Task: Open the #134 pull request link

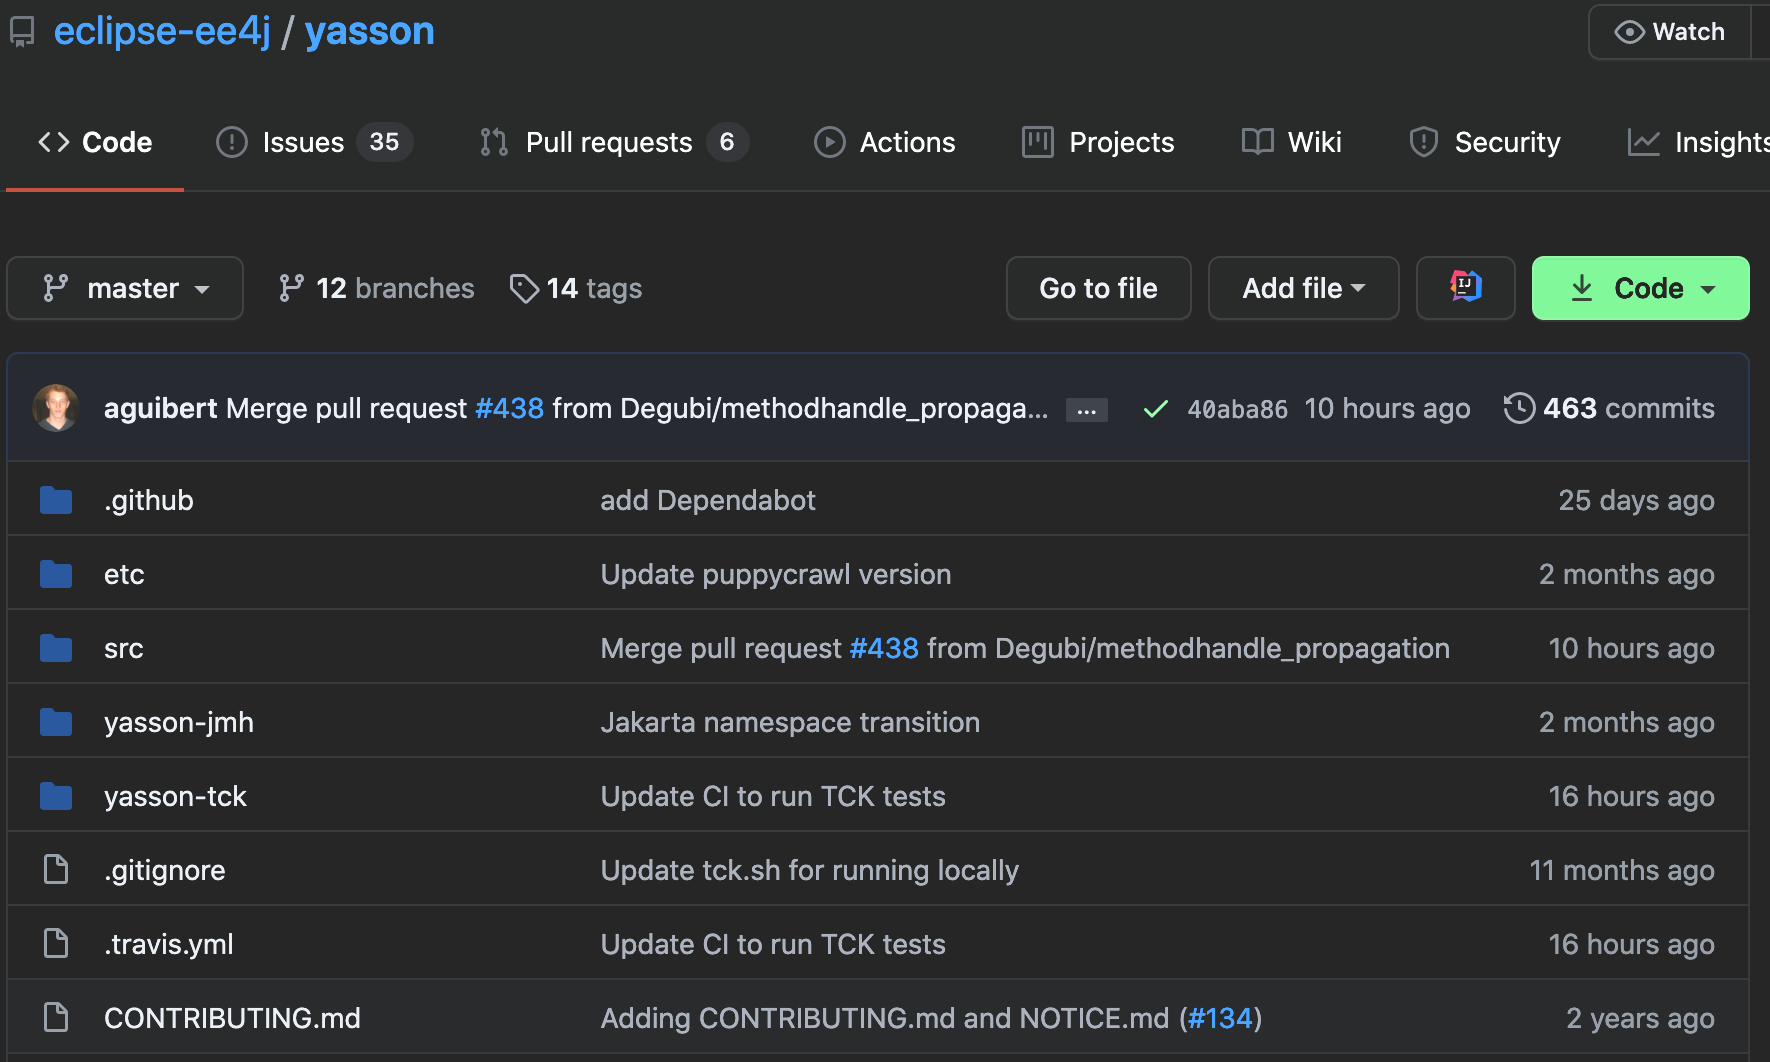Action: (1220, 1018)
